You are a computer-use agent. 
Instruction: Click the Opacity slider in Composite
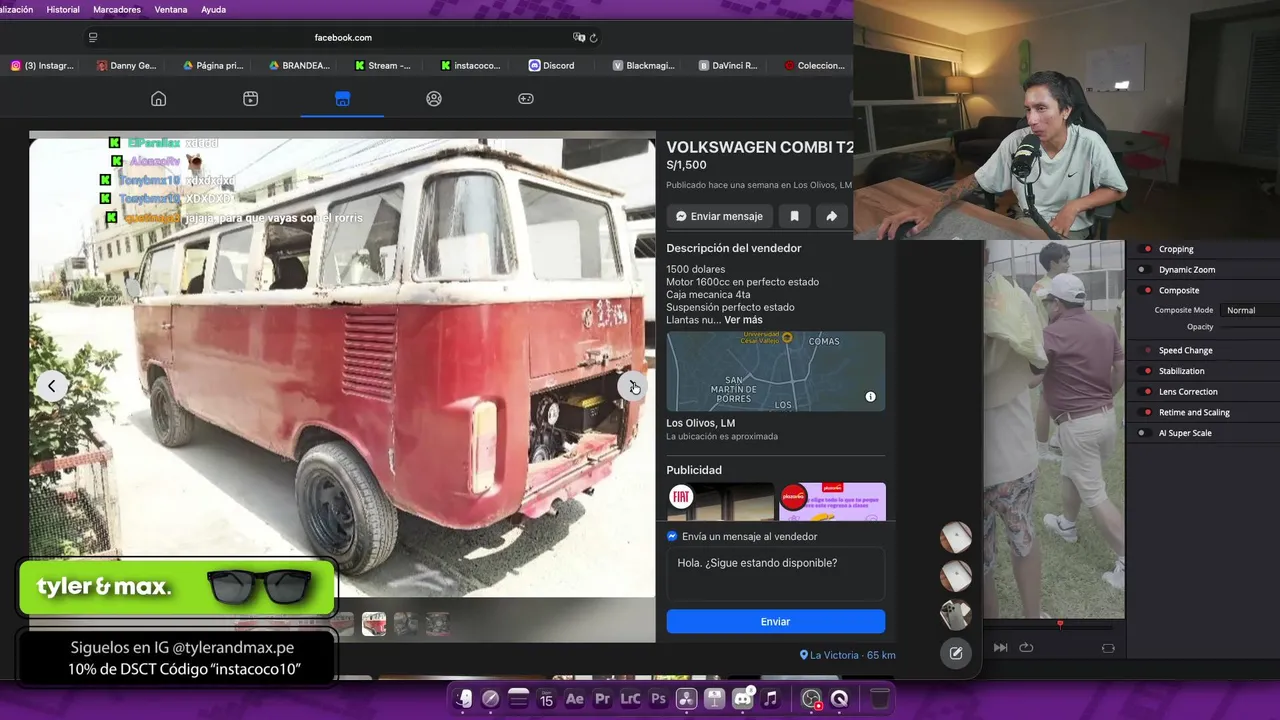tap(1250, 327)
